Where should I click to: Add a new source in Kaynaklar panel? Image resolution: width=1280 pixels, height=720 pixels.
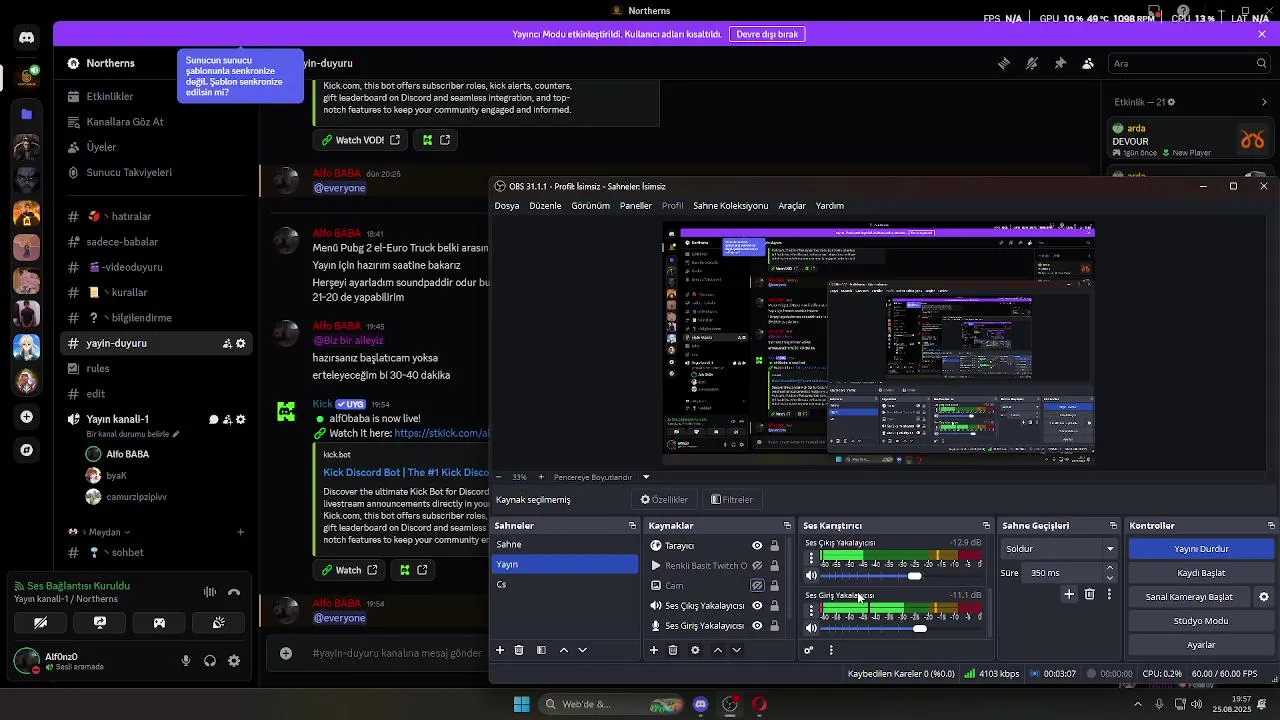coord(654,650)
